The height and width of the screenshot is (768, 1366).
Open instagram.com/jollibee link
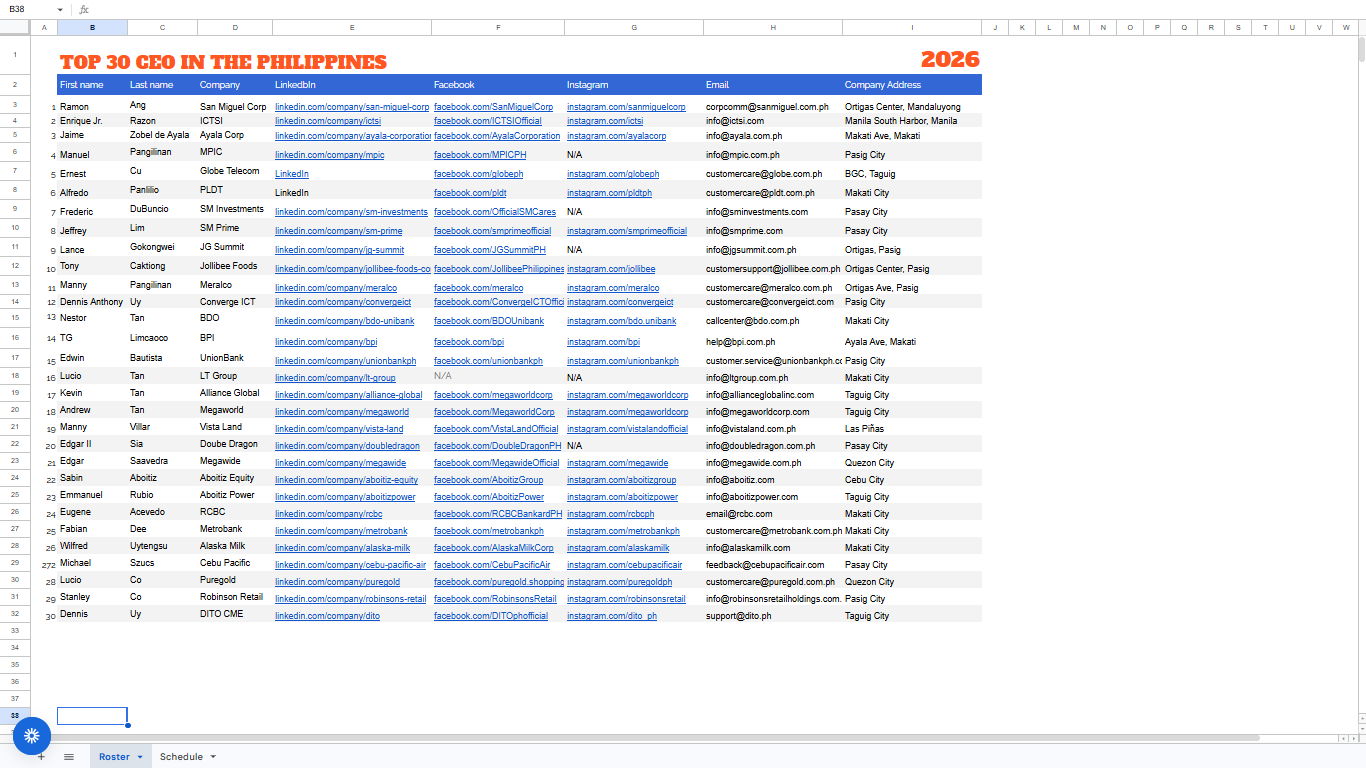[x=611, y=269]
